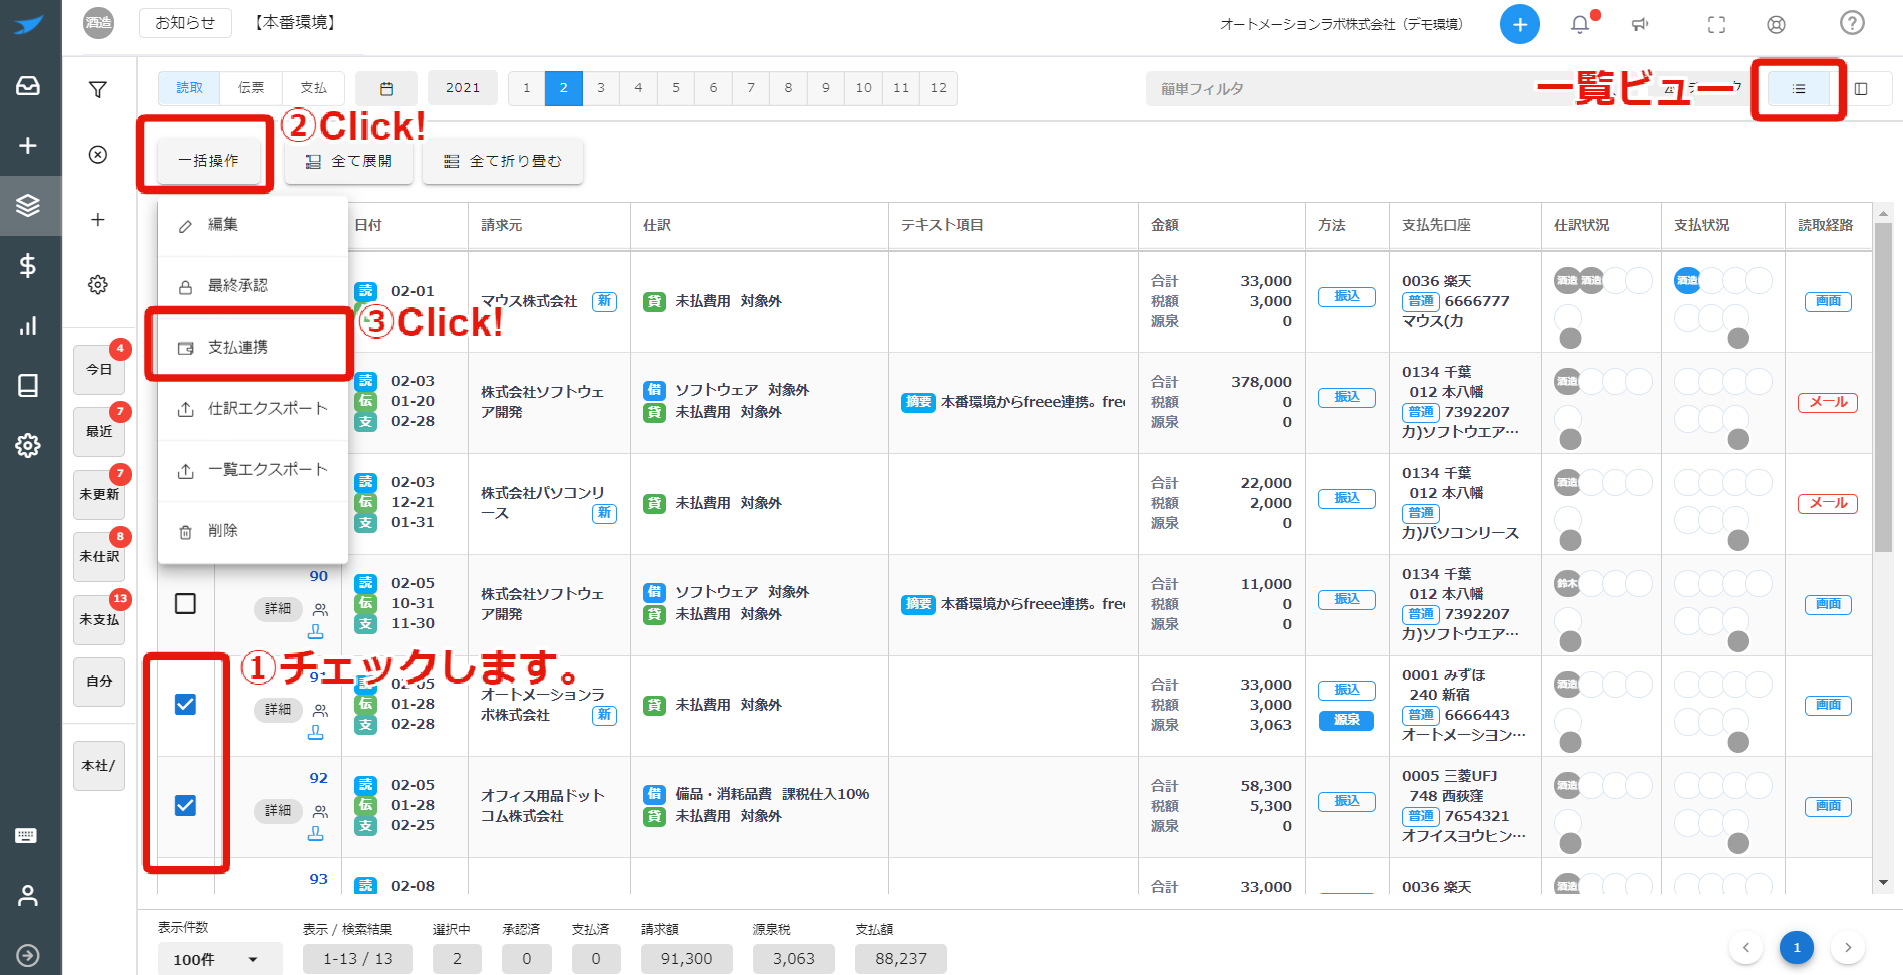Click the calendar icon button
Image resolution: width=1903 pixels, height=975 pixels.
click(x=386, y=88)
